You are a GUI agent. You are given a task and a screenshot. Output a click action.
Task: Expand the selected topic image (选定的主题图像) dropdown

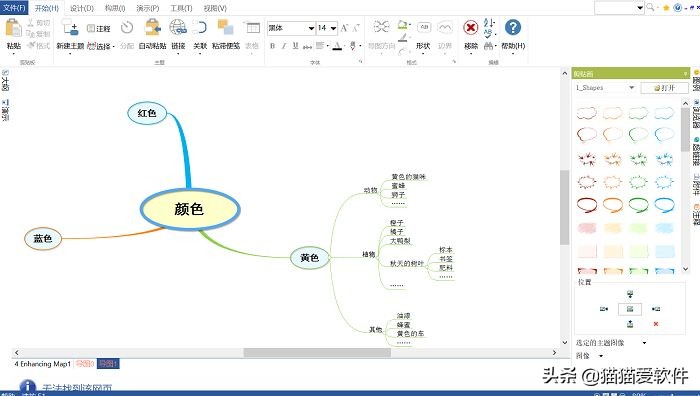pyautogui.click(x=644, y=343)
